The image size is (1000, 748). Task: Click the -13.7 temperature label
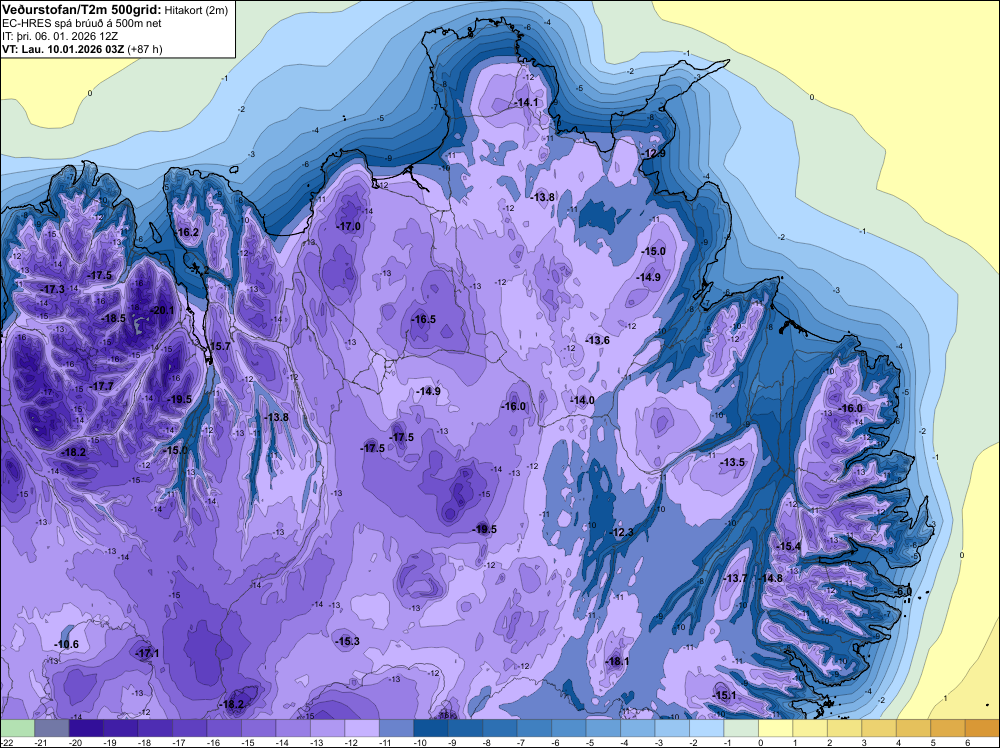[735, 578]
